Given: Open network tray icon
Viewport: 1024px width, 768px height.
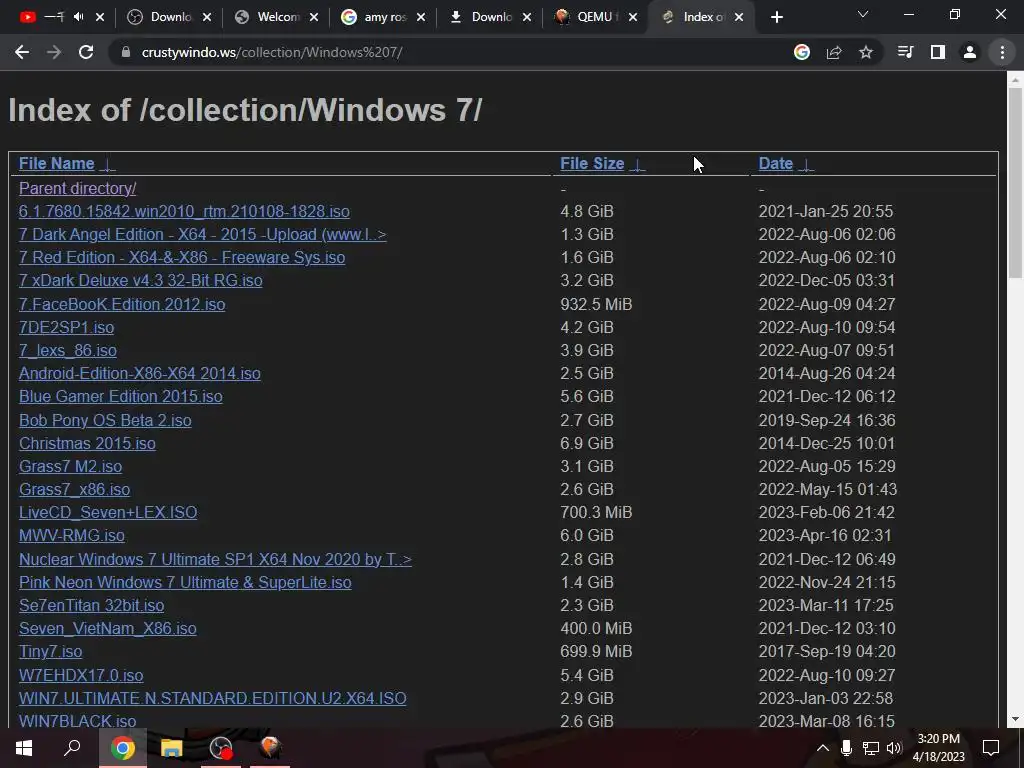Looking at the screenshot, I should point(870,748).
